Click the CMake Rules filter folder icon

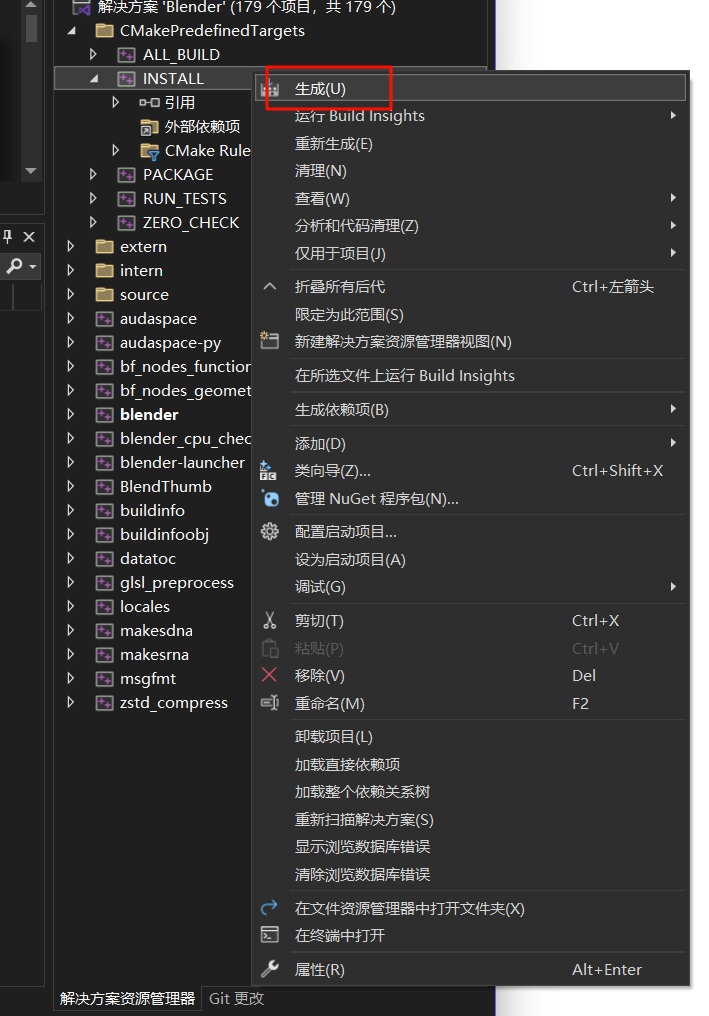pyautogui.click(x=150, y=151)
